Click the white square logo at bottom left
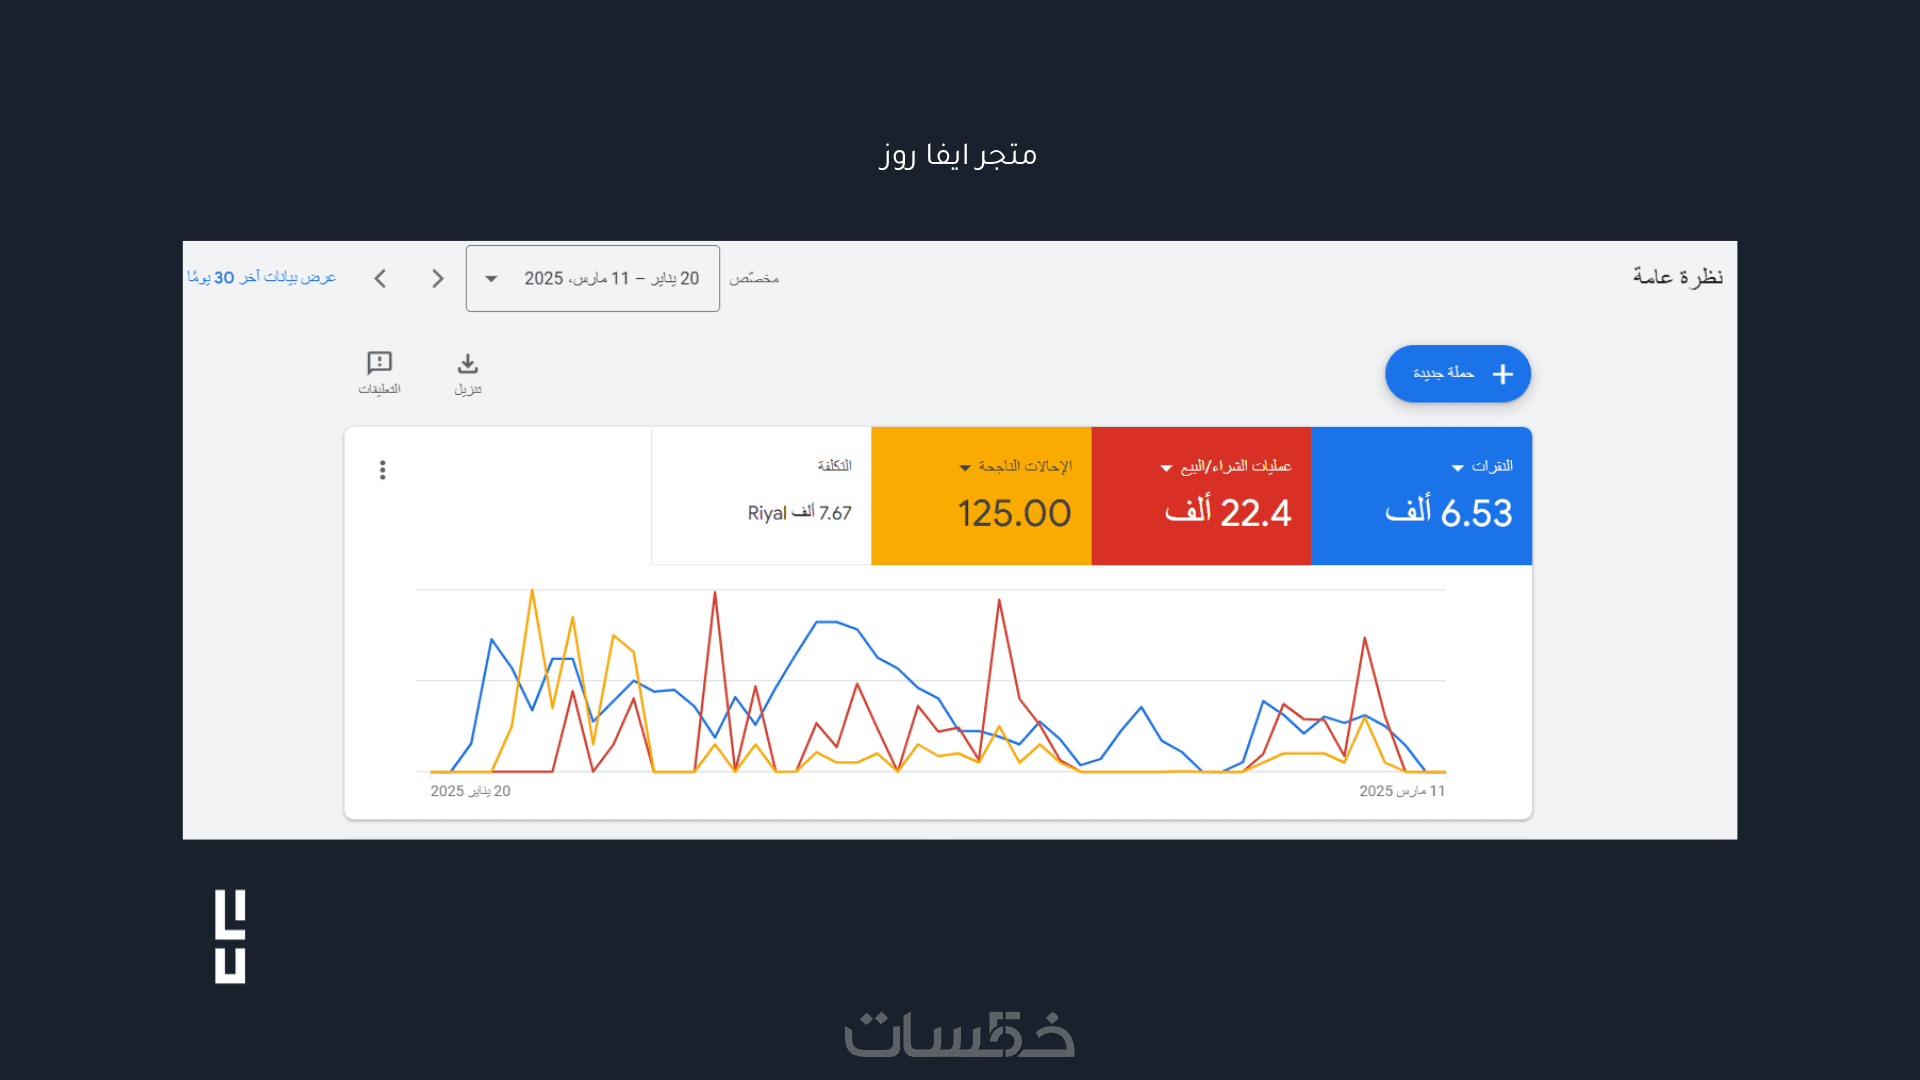 point(230,936)
